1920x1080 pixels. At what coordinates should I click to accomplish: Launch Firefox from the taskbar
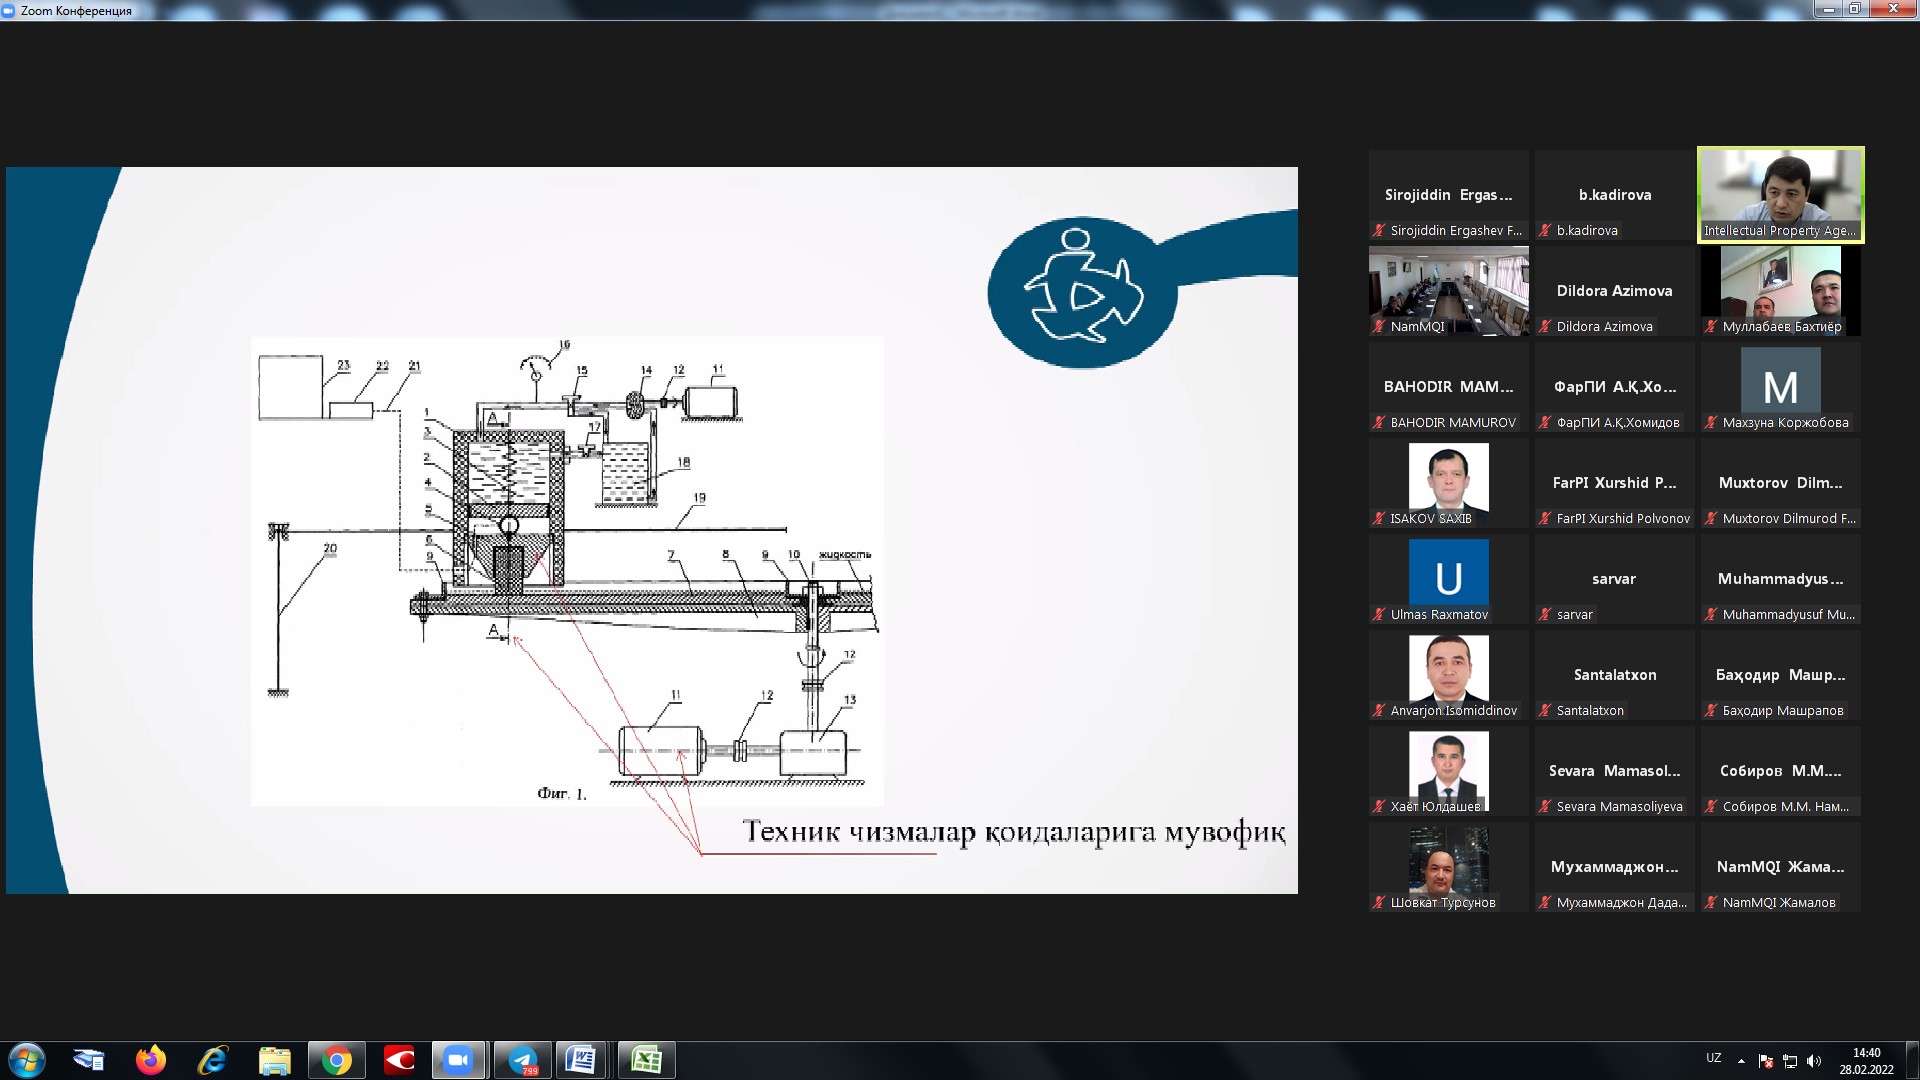(151, 1060)
